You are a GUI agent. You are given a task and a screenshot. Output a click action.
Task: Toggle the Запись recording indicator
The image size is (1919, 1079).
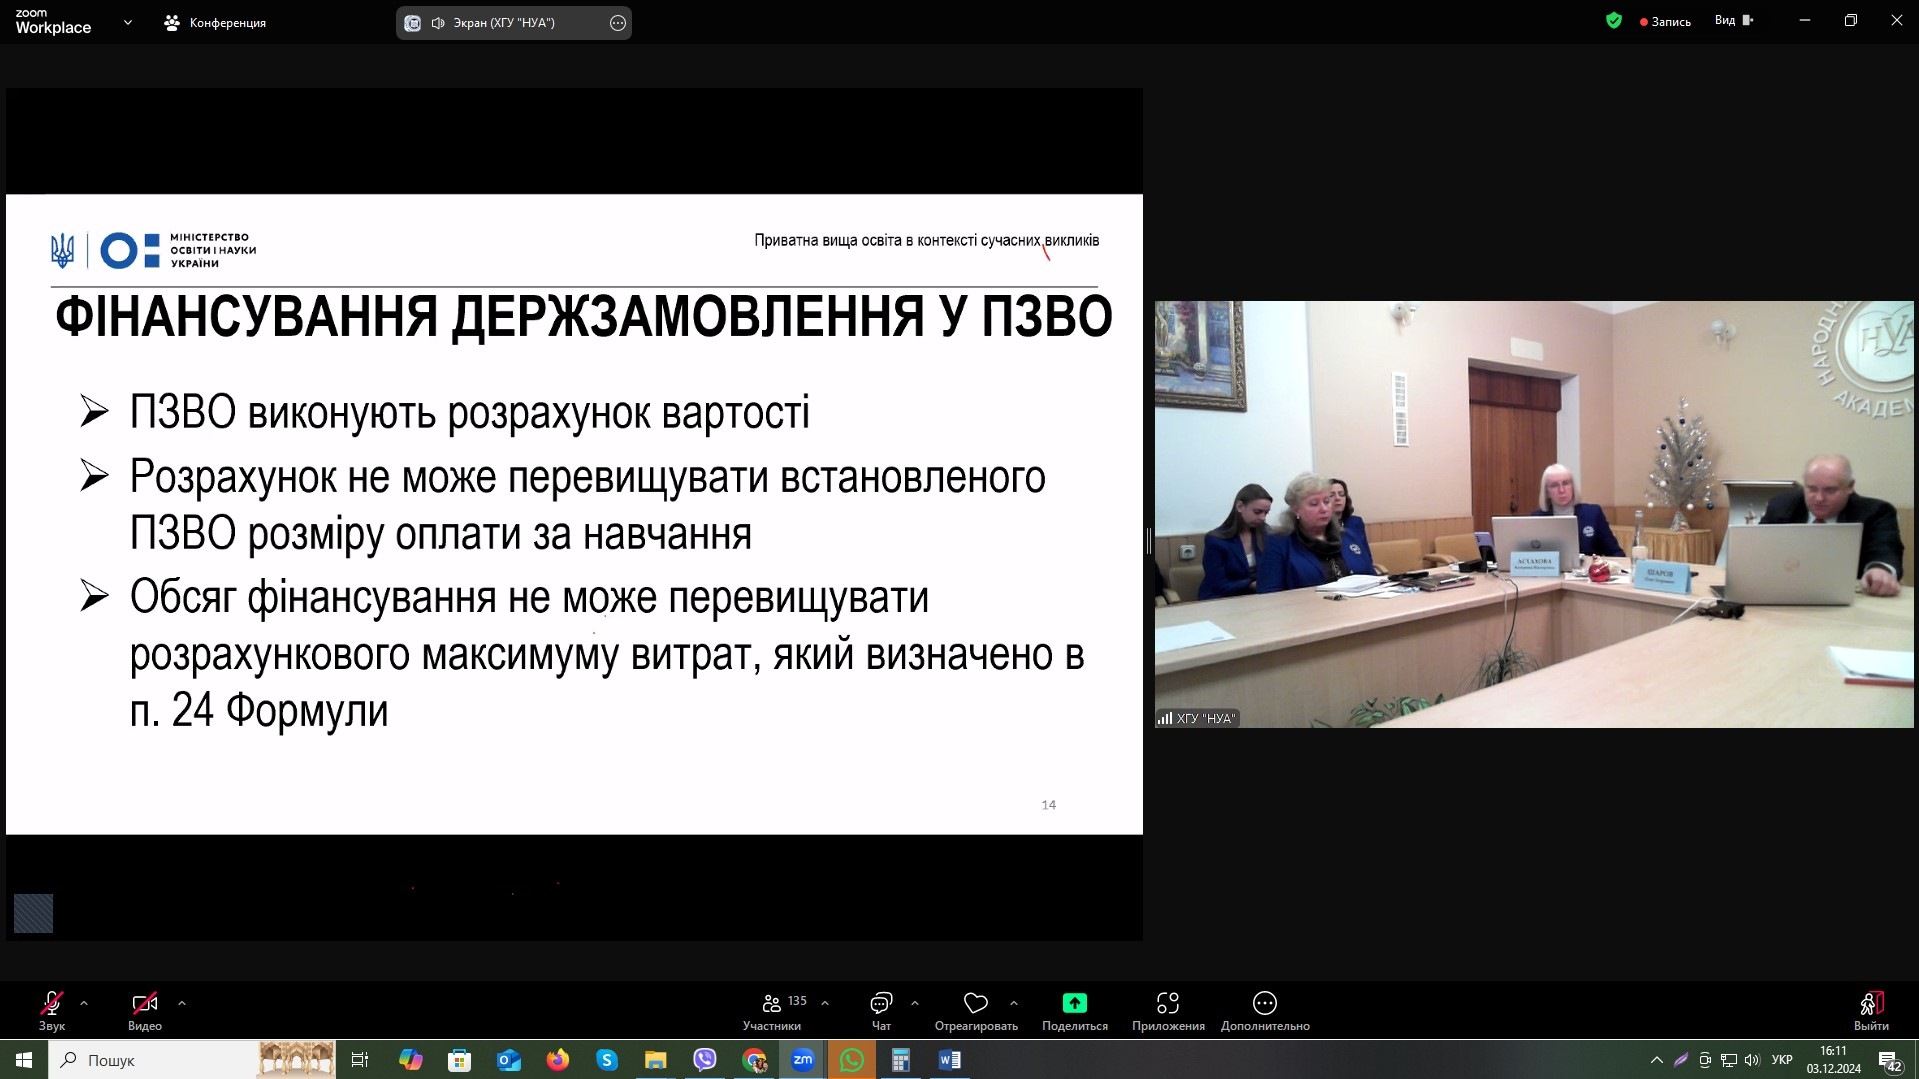(1665, 22)
